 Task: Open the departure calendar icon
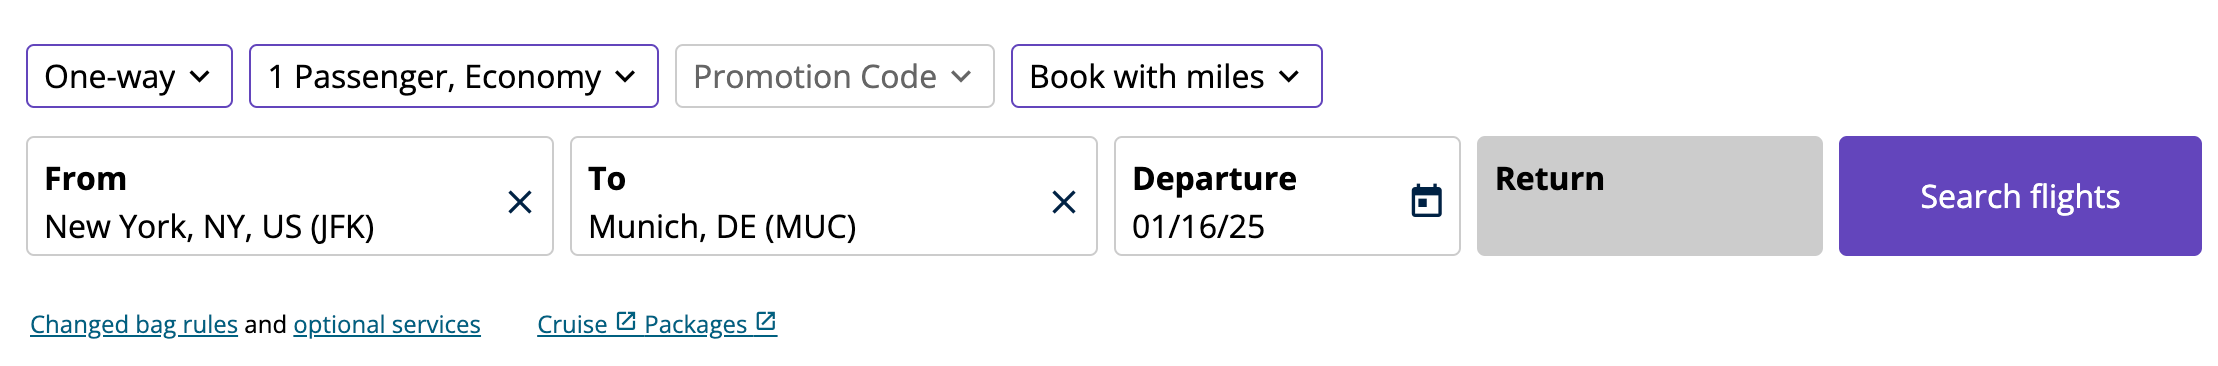[x=1426, y=200]
